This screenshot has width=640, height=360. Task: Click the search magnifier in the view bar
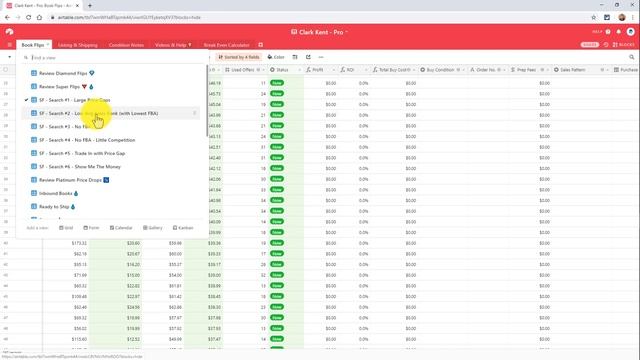pyautogui.click(x=631, y=57)
